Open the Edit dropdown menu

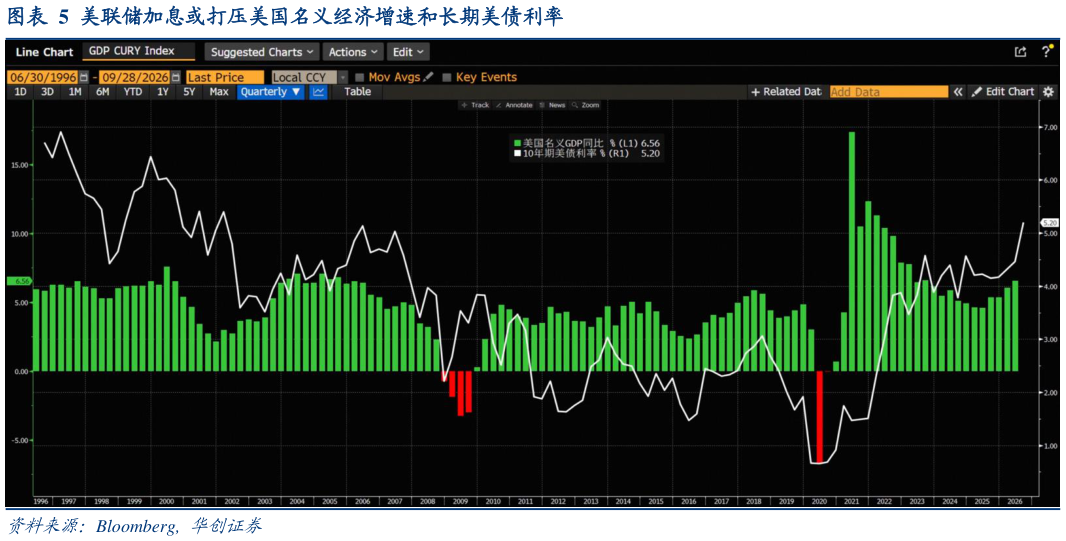coord(408,52)
